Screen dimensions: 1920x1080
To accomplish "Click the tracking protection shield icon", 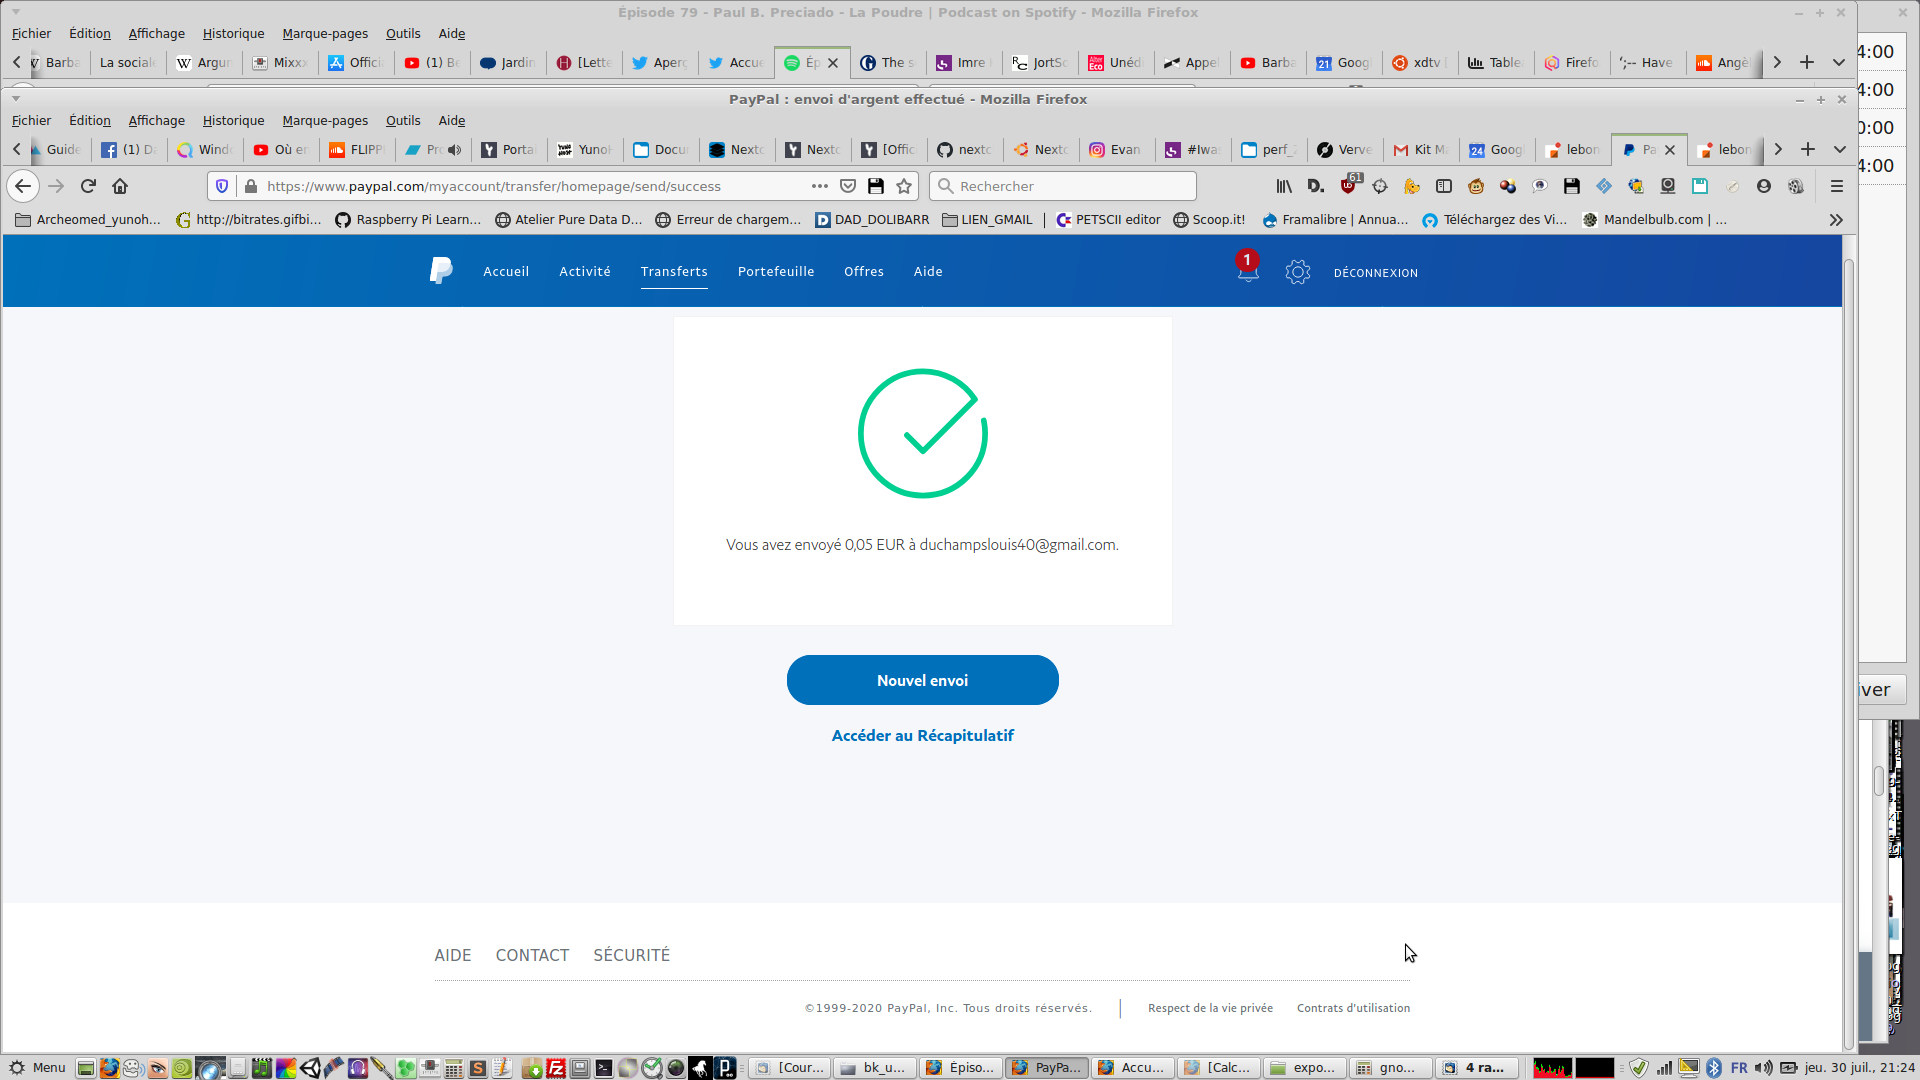I will [x=222, y=186].
